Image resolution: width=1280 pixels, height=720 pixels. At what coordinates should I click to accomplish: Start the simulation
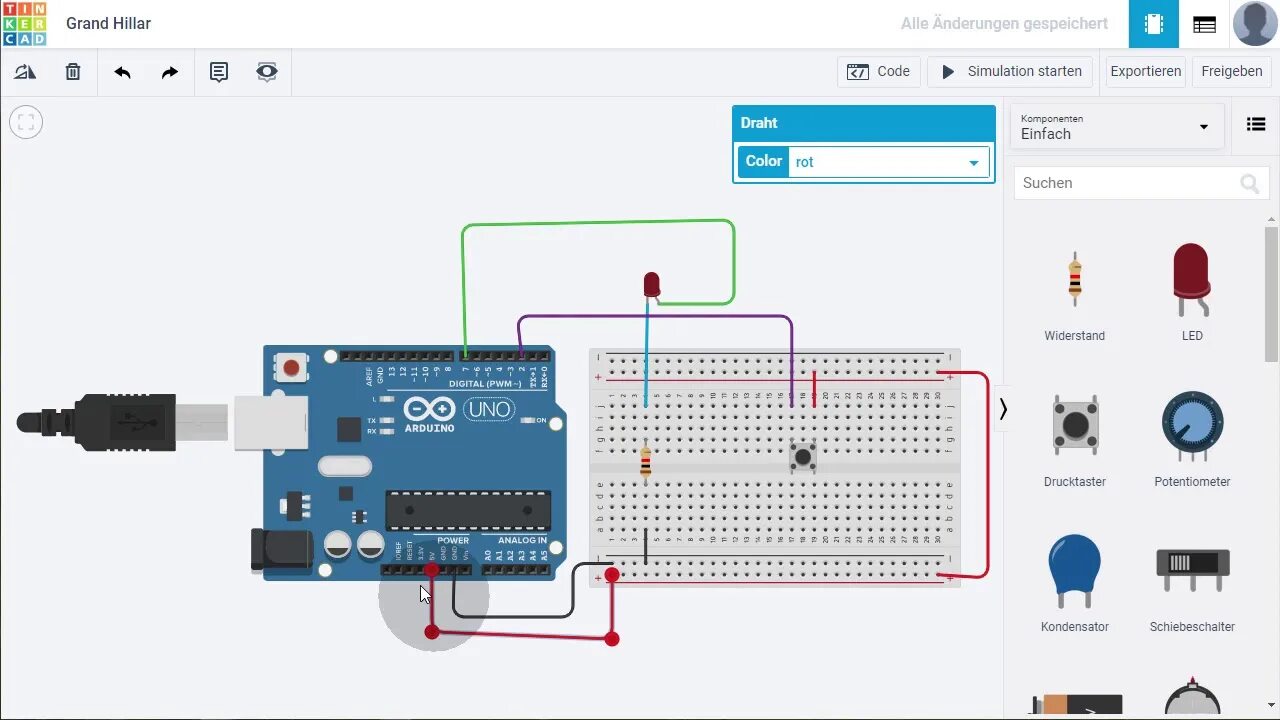click(x=1010, y=71)
